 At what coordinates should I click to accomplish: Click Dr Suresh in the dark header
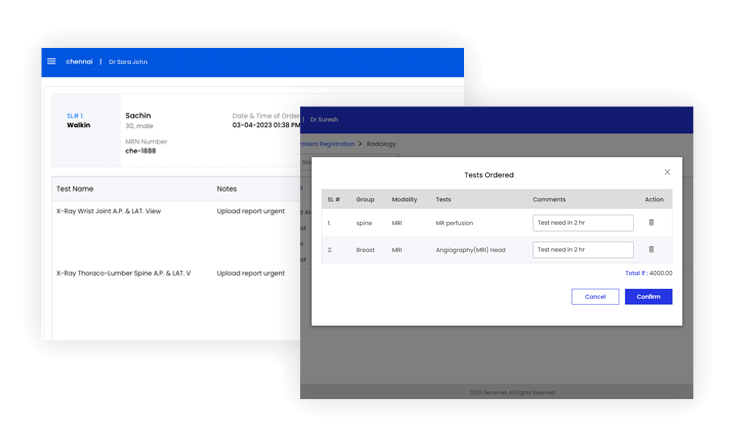coord(324,119)
